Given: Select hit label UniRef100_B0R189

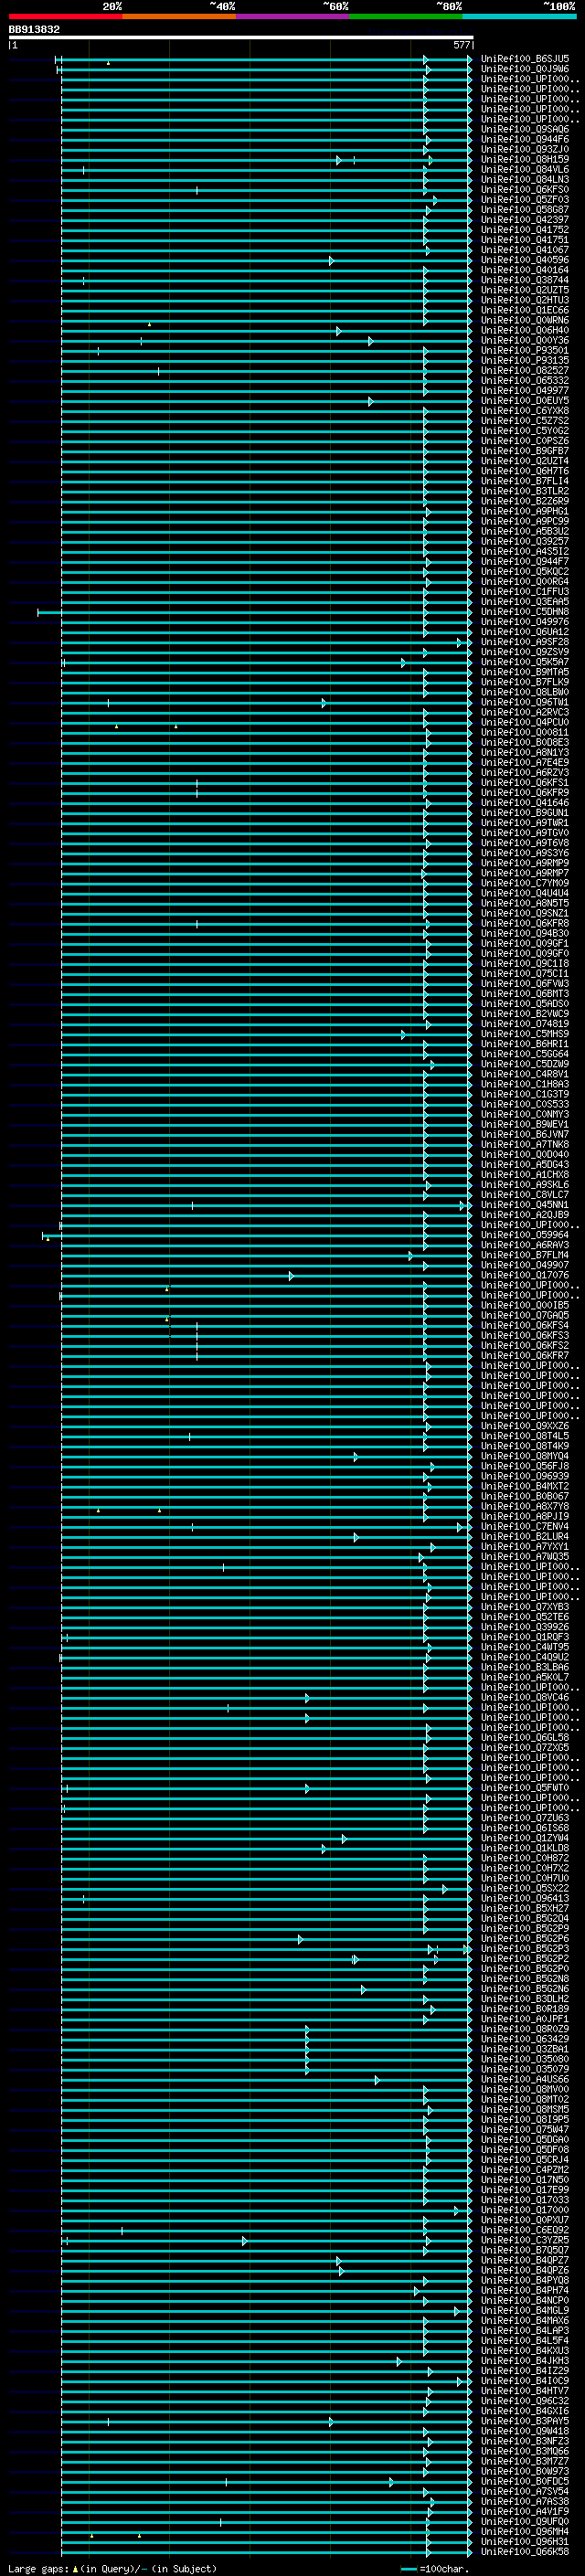Looking at the screenshot, I should click(525, 2009).
